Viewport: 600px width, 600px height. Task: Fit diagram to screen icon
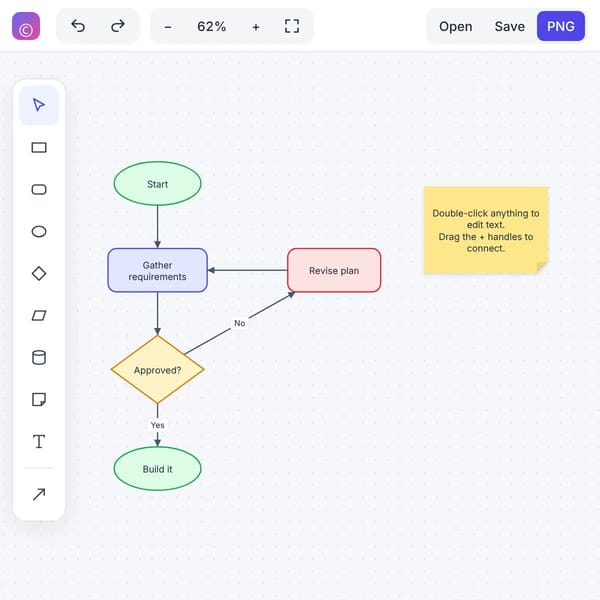point(292,26)
